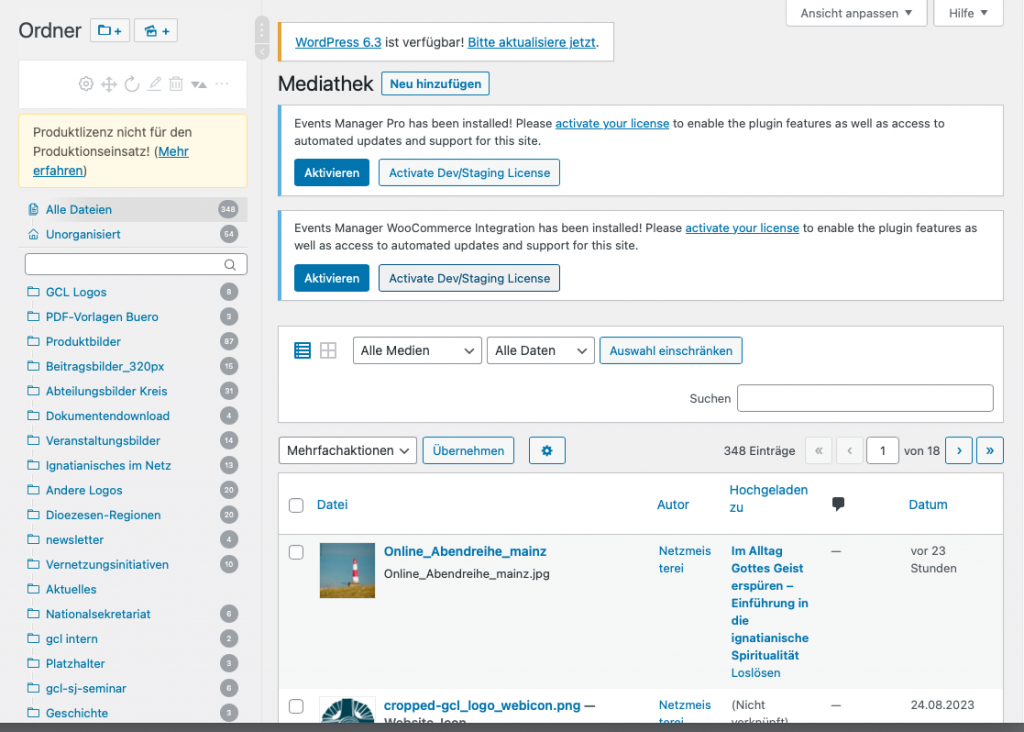This screenshot has height=732, width=1024.
Task: Click the 'Bitte aktualisiere jetzt' link
Action: (531, 43)
